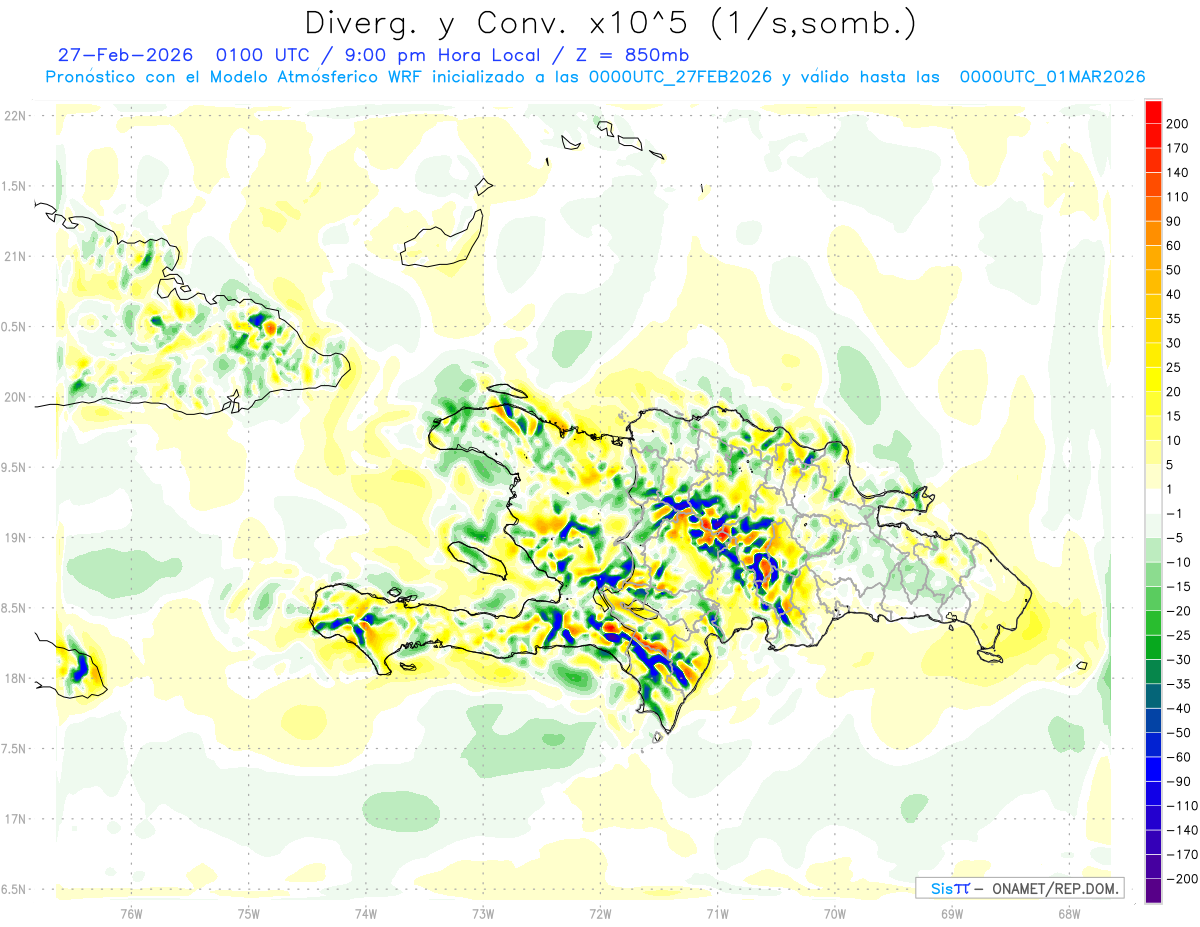
Task: Click the positive '5' color scale value
Action: pyautogui.click(x=1172, y=465)
